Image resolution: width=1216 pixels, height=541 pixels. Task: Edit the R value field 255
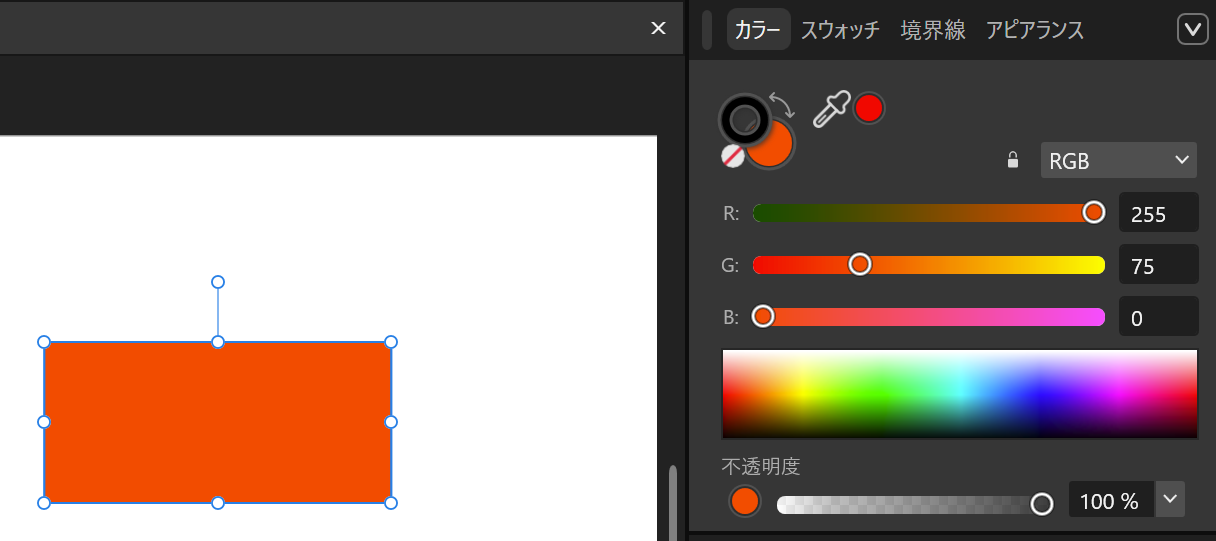(1158, 213)
